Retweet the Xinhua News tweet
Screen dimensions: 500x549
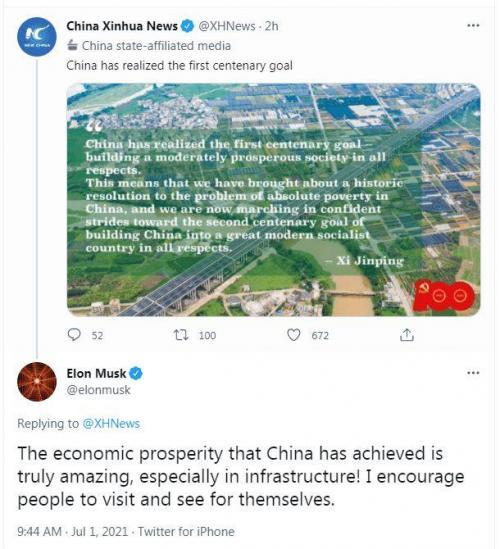[x=182, y=335]
